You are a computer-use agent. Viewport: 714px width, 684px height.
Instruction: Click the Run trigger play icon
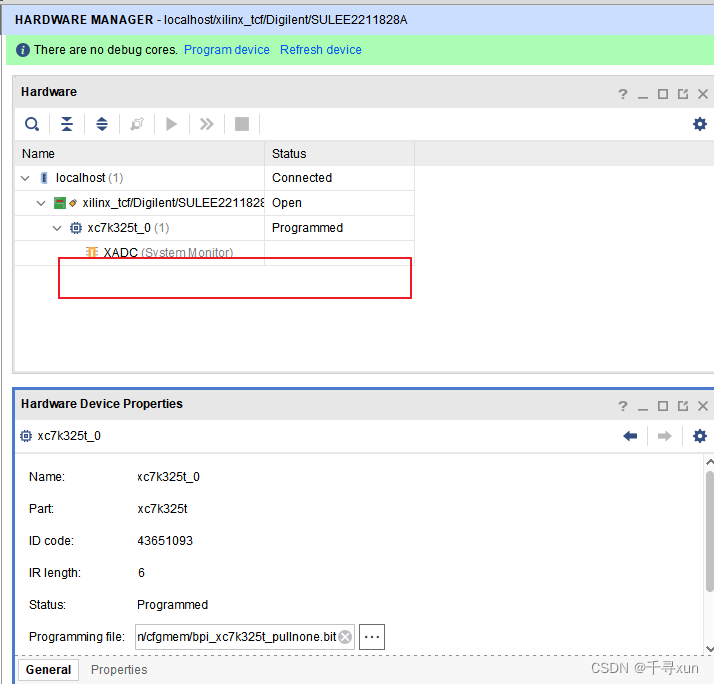pyautogui.click(x=172, y=124)
